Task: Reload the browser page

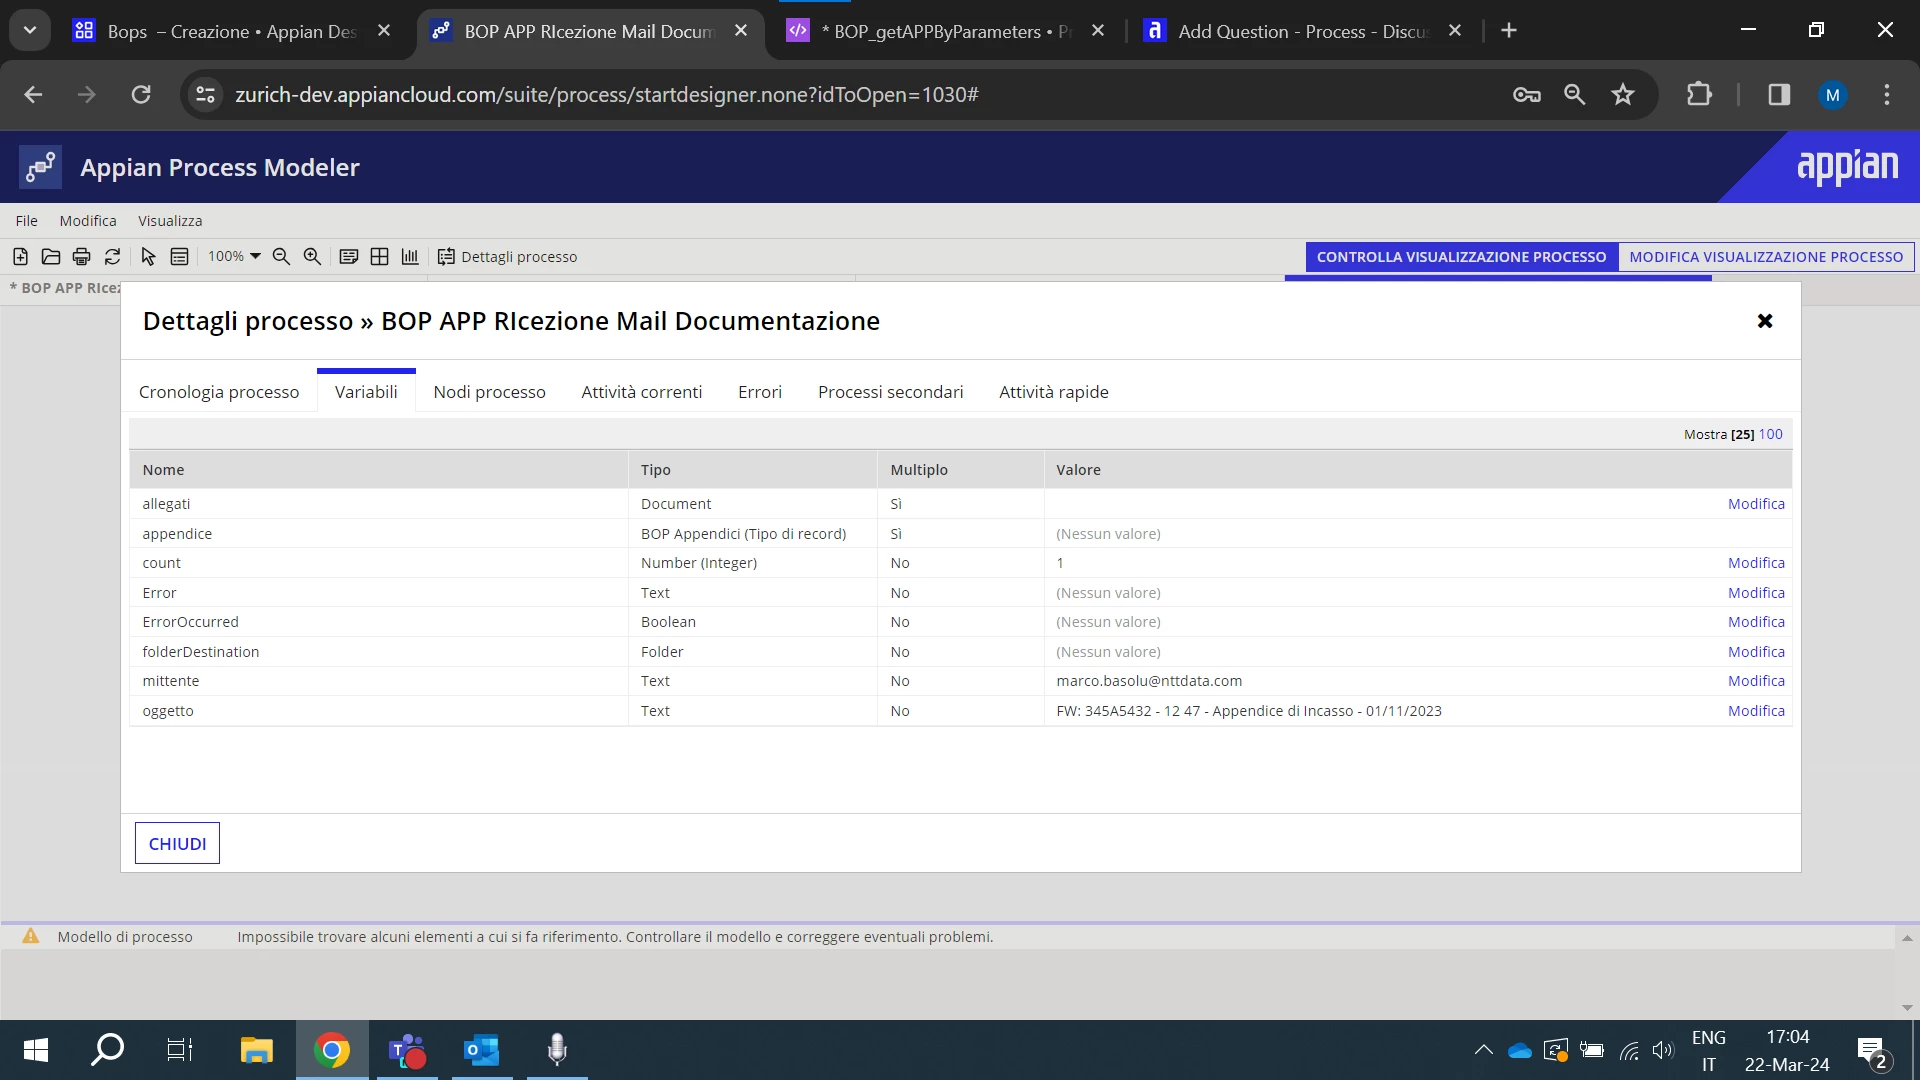Action: pyautogui.click(x=141, y=94)
